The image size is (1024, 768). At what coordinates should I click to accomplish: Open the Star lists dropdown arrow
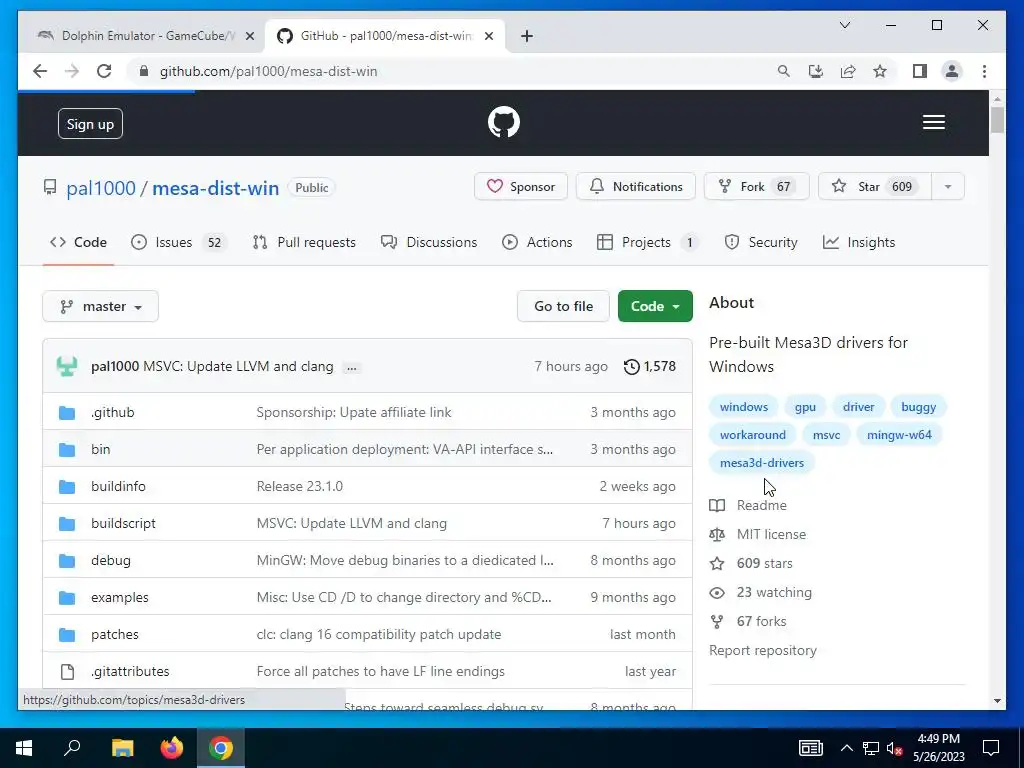pyautogui.click(x=948, y=187)
